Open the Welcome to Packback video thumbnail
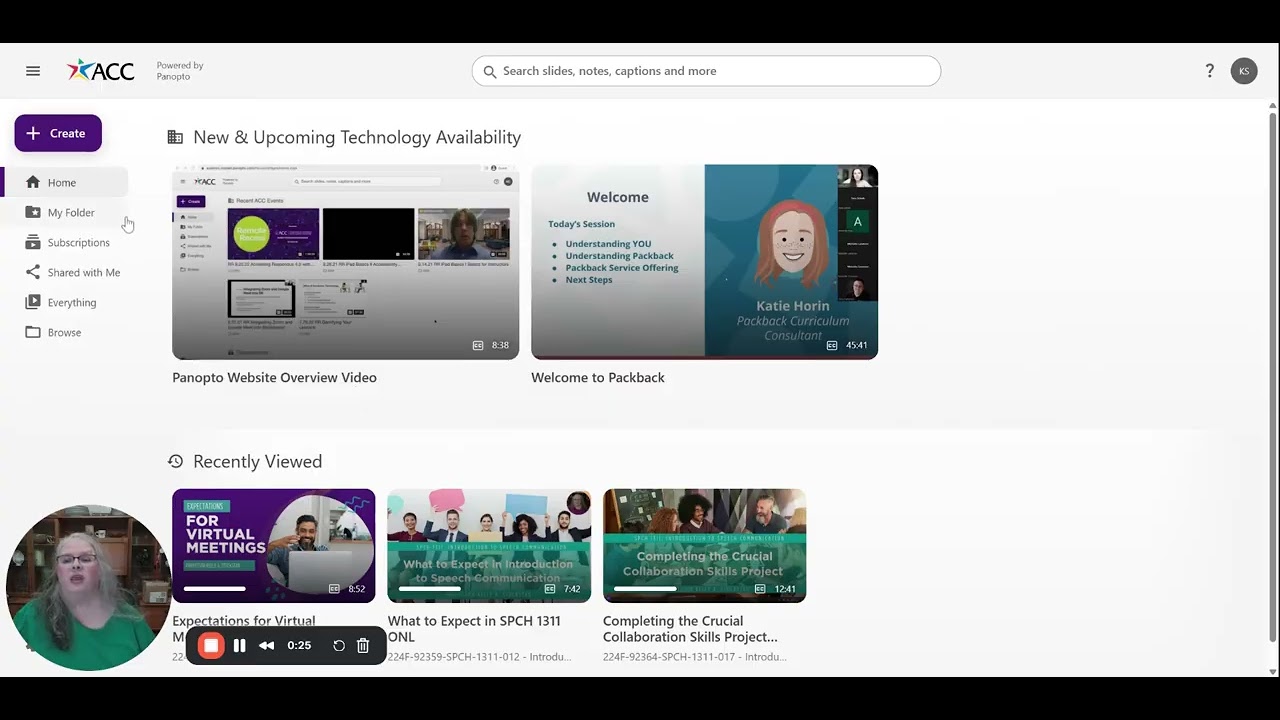This screenshot has height=720, width=1280. 704,262
